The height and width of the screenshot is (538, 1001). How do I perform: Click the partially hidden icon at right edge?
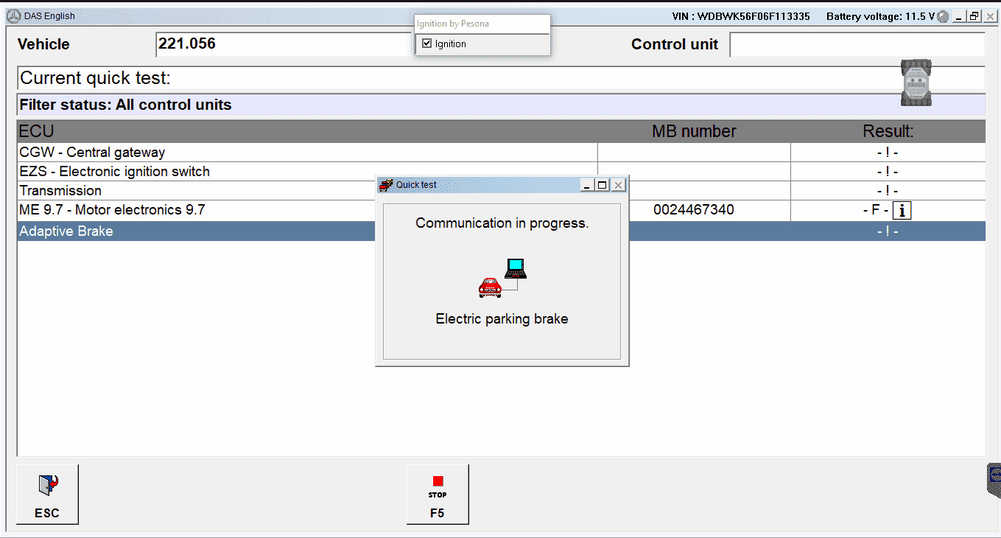pyautogui.click(x=994, y=480)
